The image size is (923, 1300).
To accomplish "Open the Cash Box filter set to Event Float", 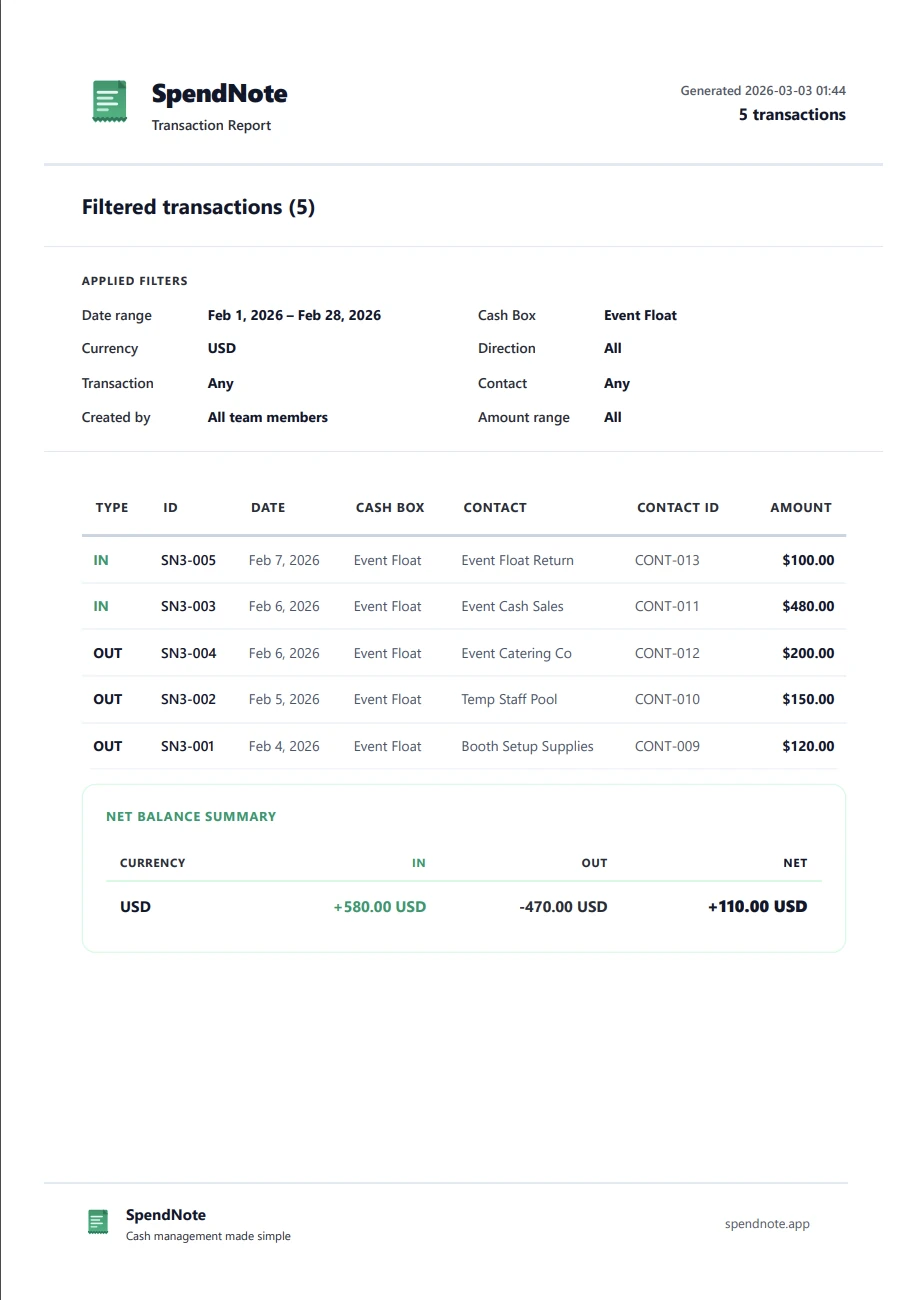I will click(640, 315).
